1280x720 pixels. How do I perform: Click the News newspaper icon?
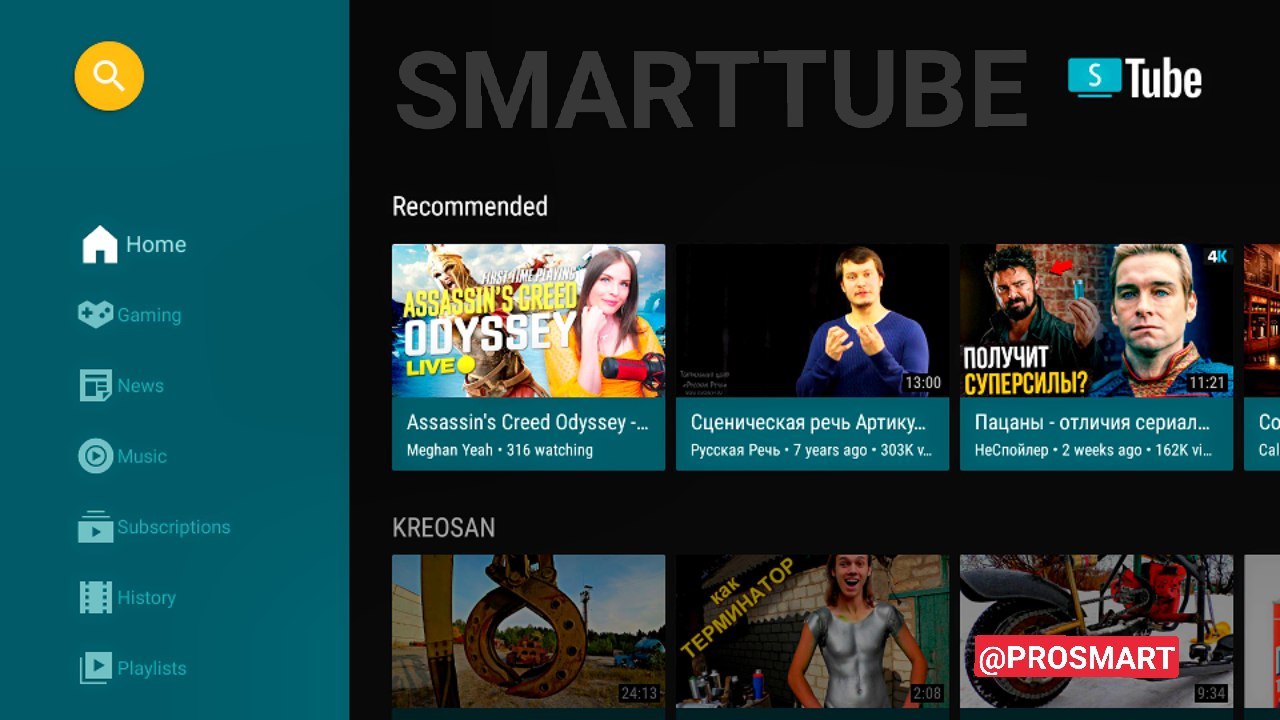(95, 386)
